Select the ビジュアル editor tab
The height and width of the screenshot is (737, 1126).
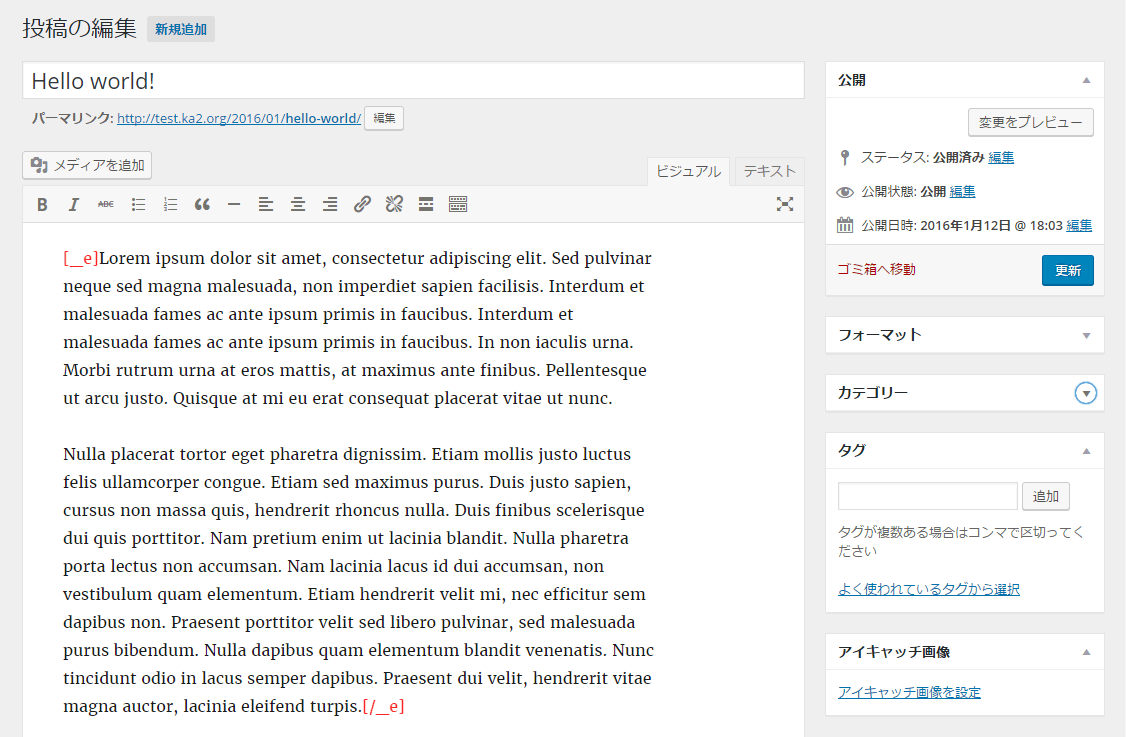pos(688,171)
